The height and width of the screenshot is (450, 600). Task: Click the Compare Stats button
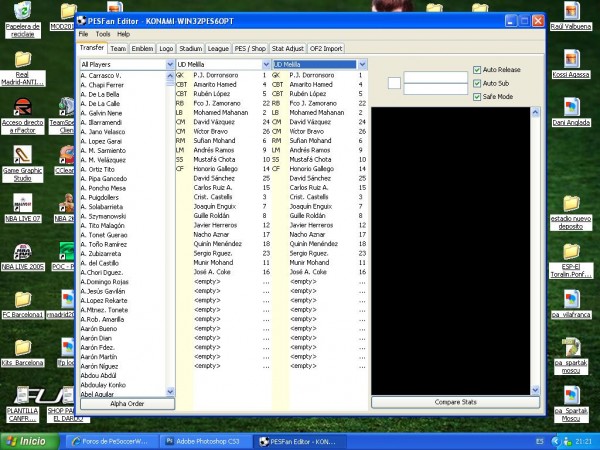(x=455, y=402)
